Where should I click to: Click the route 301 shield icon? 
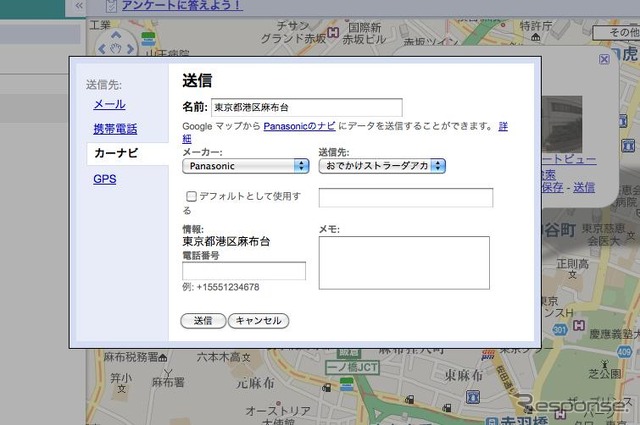560,330
